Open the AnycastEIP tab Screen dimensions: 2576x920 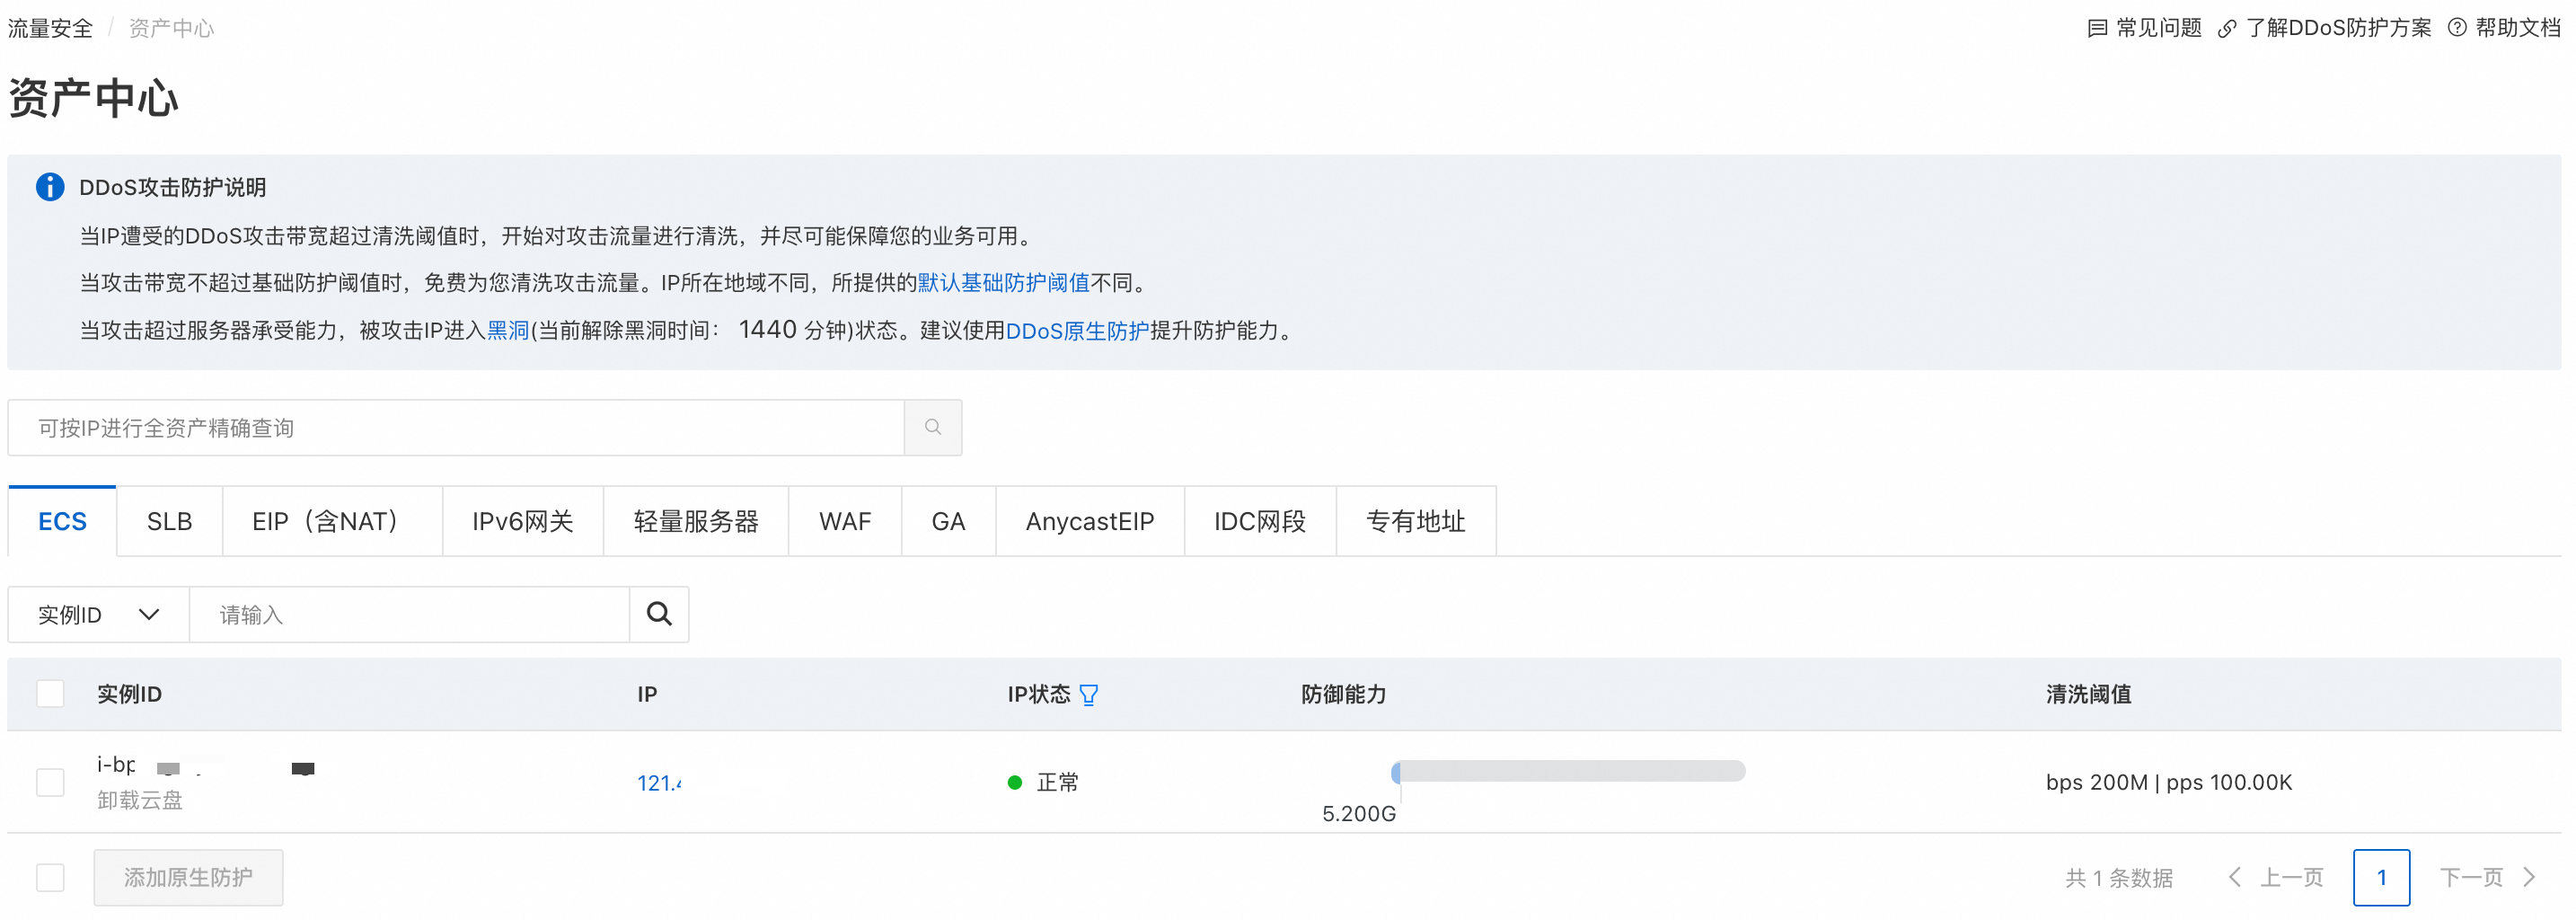coord(1089,521)
